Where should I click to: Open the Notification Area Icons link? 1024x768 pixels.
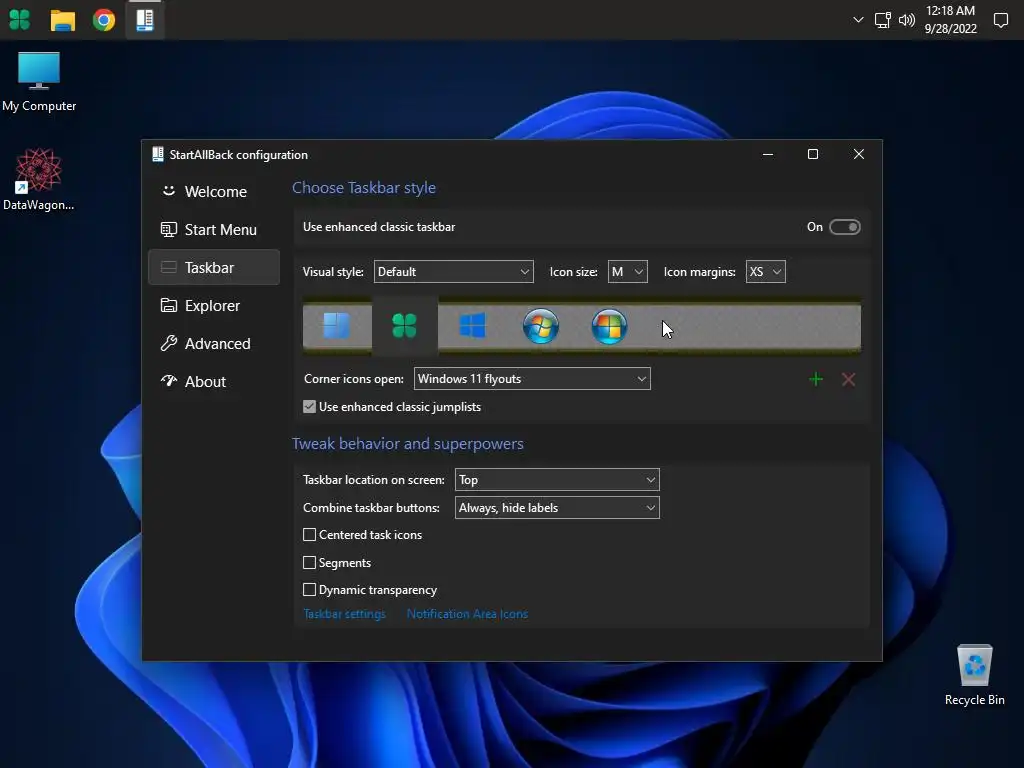pos(467,614)
